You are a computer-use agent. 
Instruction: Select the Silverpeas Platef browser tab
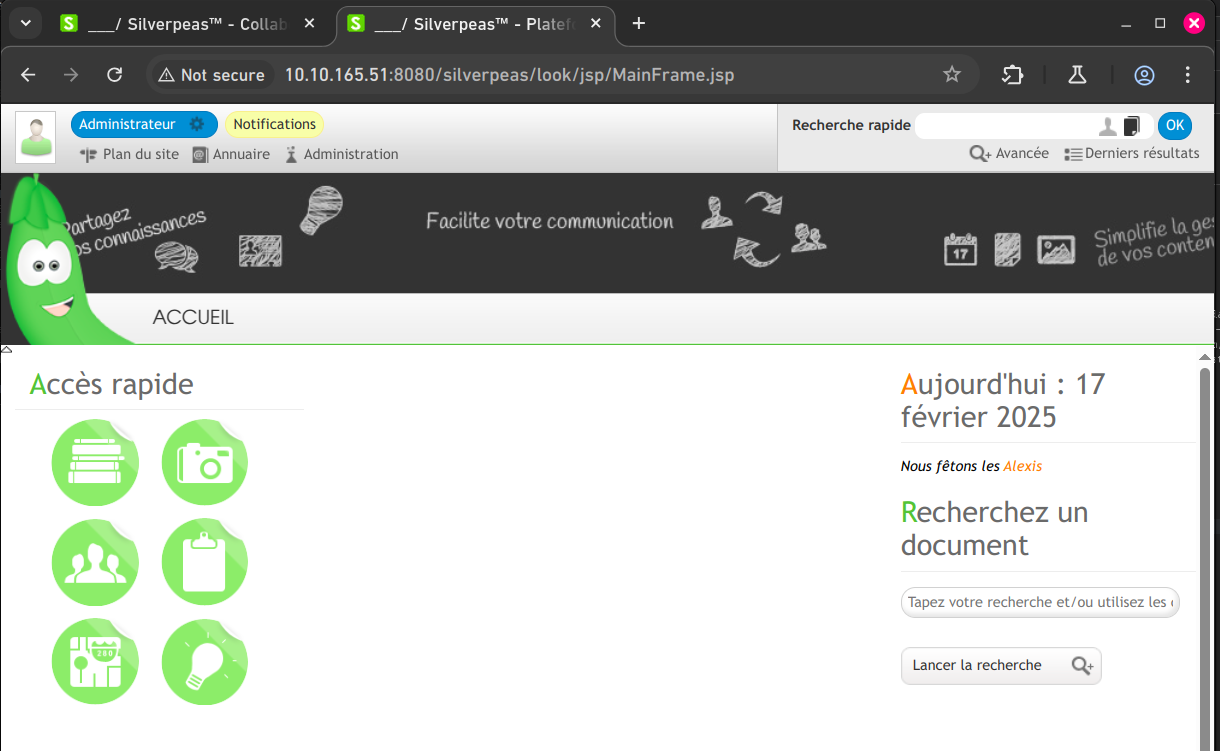[474, 24]
